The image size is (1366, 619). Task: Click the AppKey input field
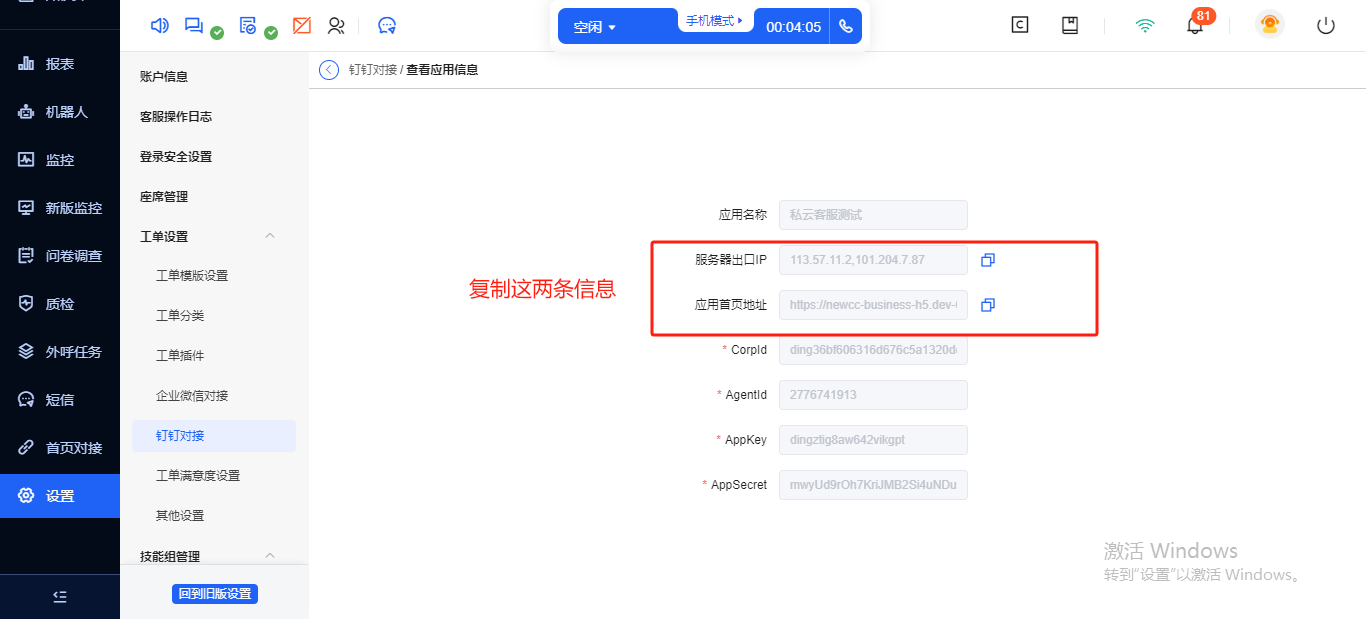point(873,440)
